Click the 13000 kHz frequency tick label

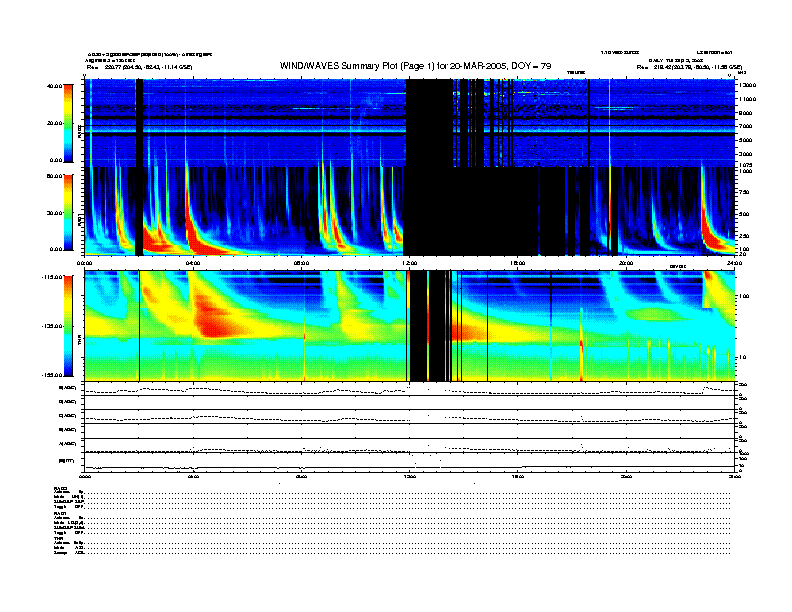(x=748, y=85)
